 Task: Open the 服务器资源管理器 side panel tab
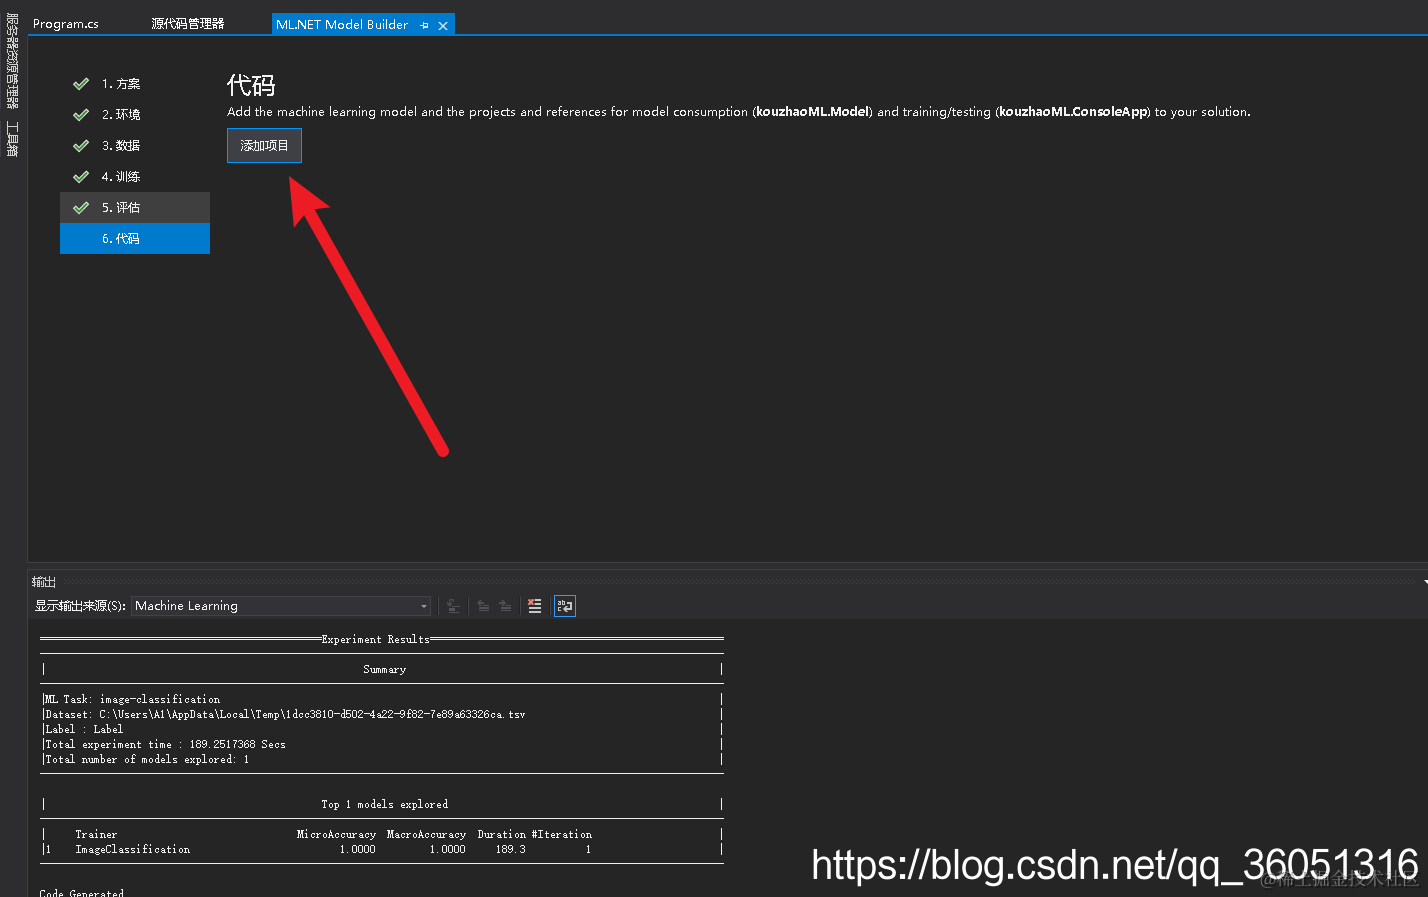point(12,60)
